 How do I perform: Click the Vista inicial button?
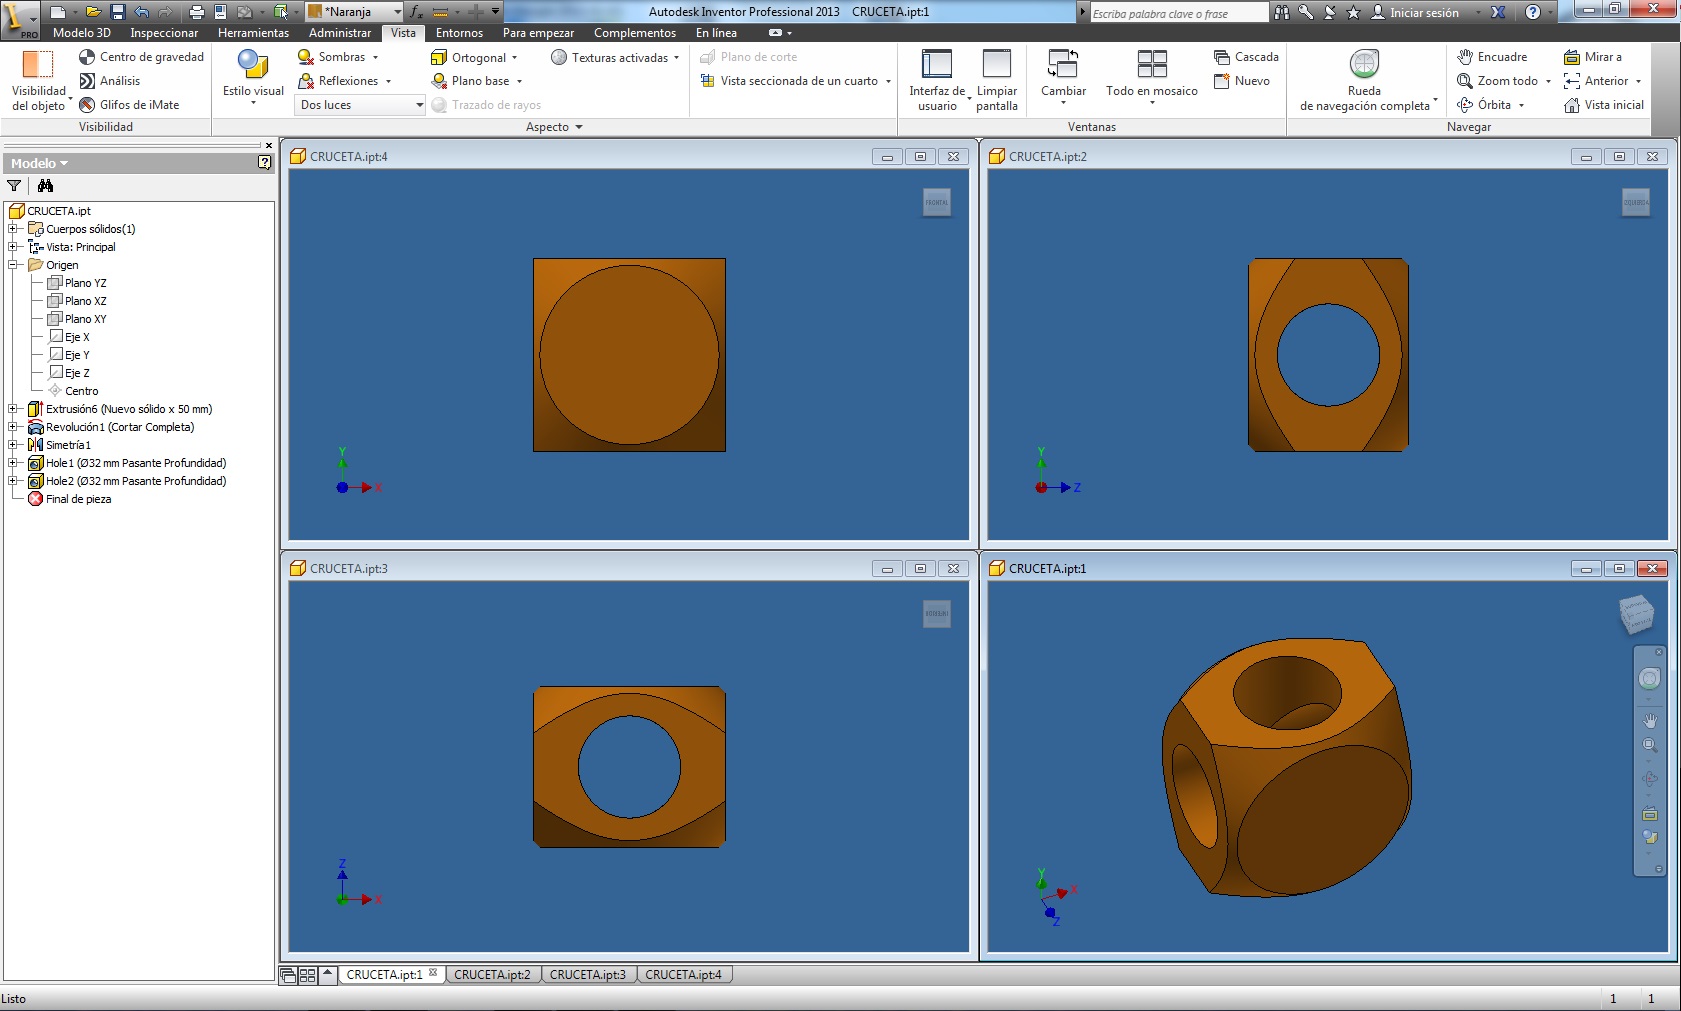(x=1604, y=105)
